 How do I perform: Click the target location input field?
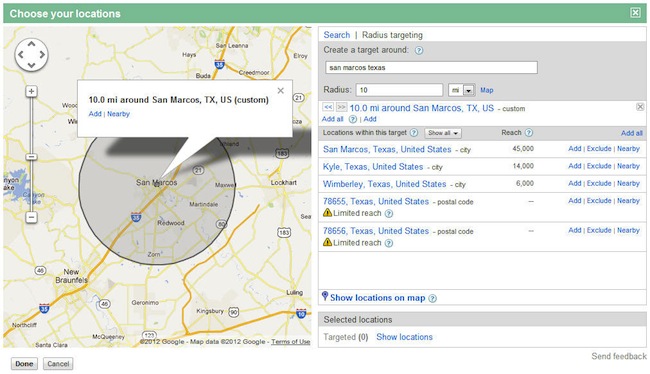[431, 67]
